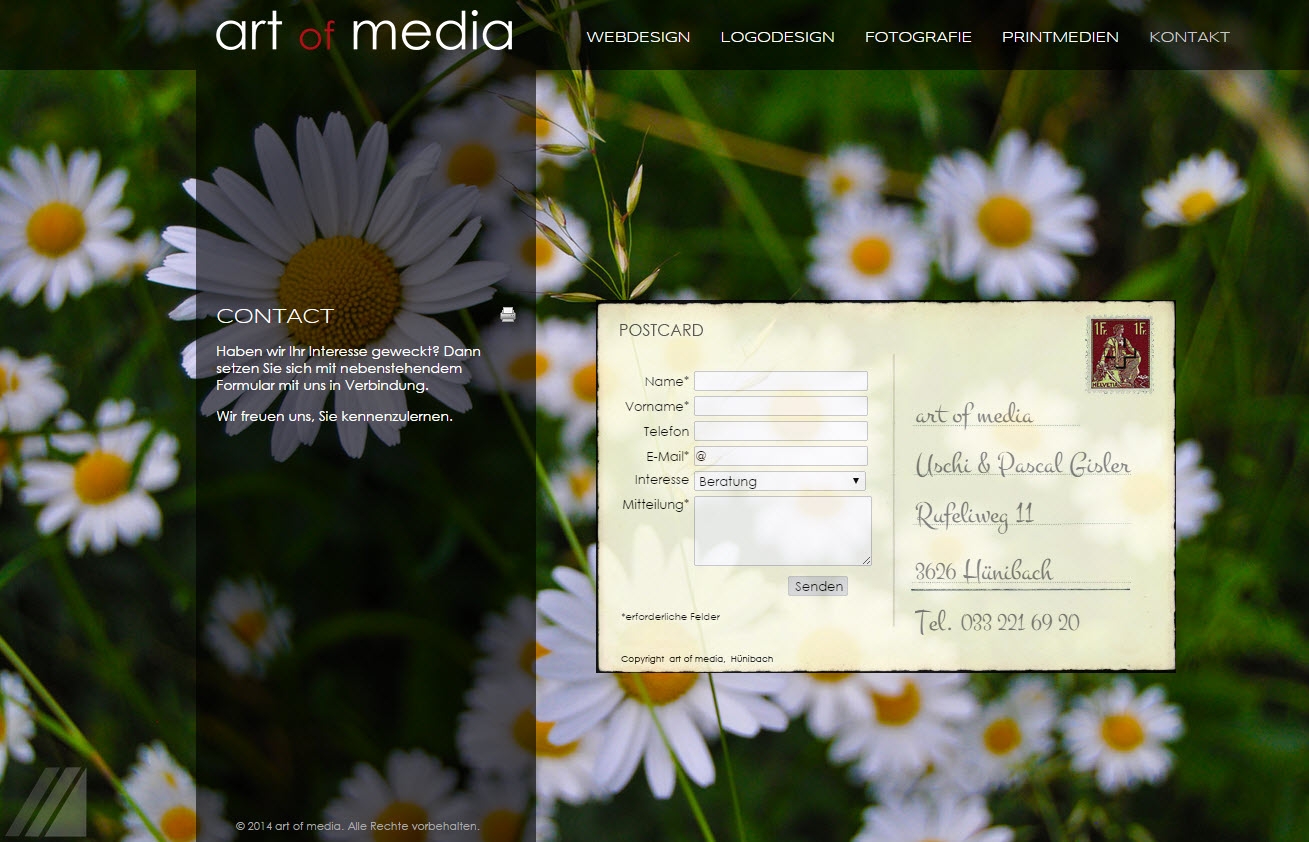Image resolution: width=1309 pixels, height=842 pixels.
Task: Click the striped logo icon in the bottom-left corner
Action: [47, 802]
